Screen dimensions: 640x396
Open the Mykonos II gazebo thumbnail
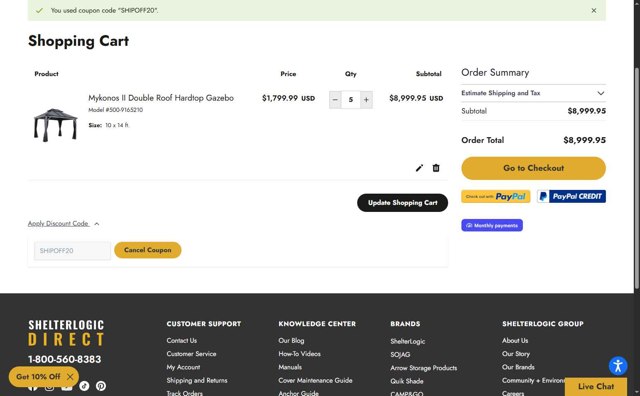click(x=56, y=125)
